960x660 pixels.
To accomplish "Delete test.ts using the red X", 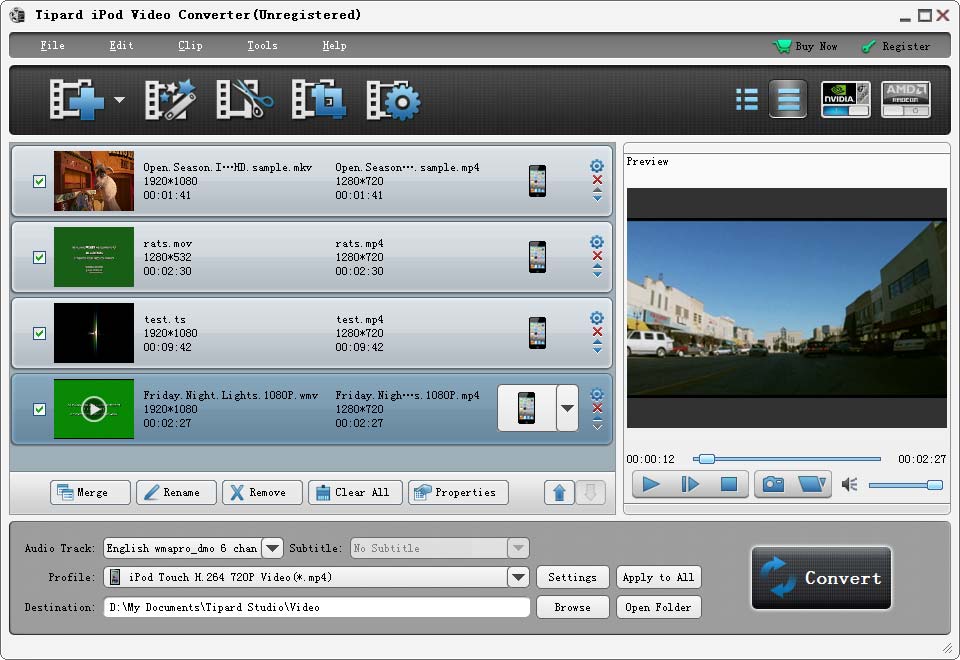I will [x=597, y=332].
